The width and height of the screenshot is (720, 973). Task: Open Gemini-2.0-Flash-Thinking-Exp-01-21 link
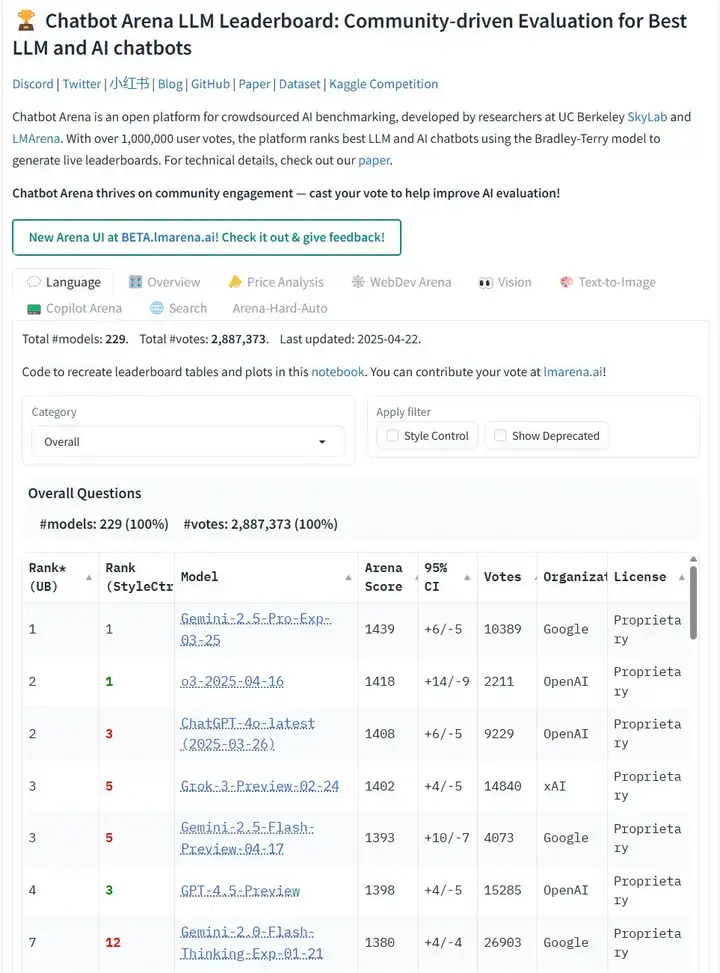(x=251, y=943)
